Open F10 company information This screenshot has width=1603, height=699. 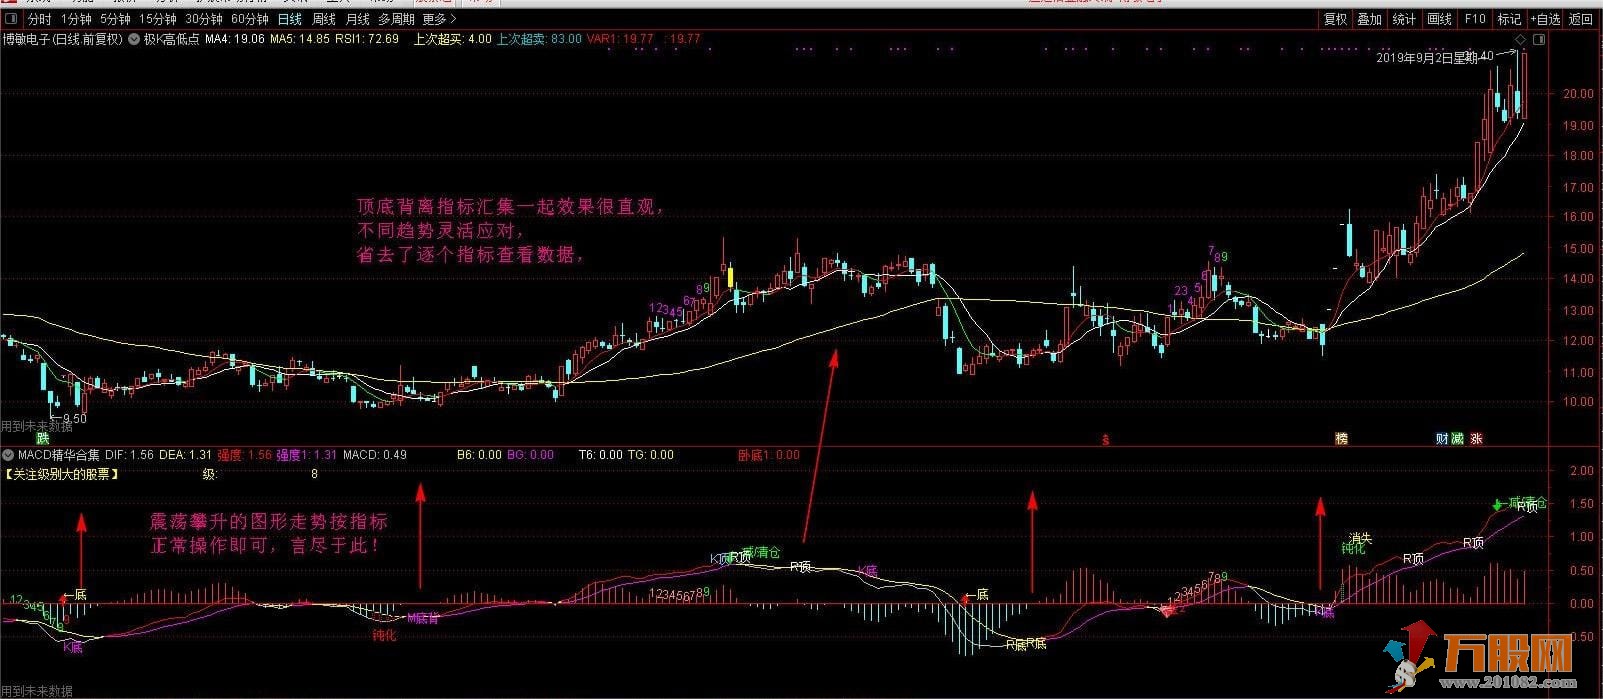[1475, 19]
